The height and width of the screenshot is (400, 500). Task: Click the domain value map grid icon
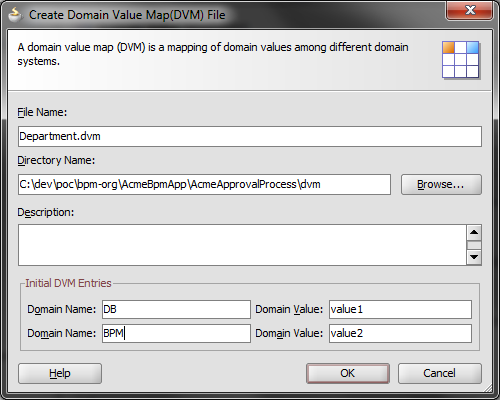click(x=461, y=60)
